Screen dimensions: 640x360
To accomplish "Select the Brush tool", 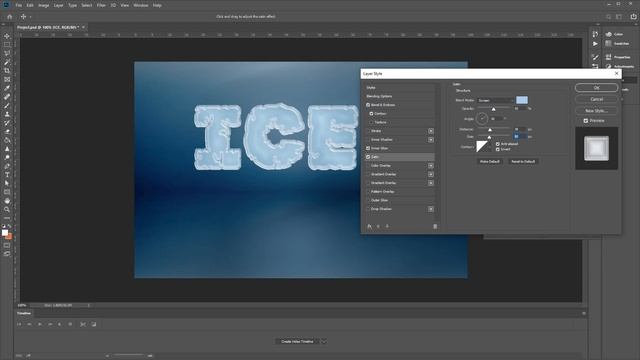I will tap(7, 106).
